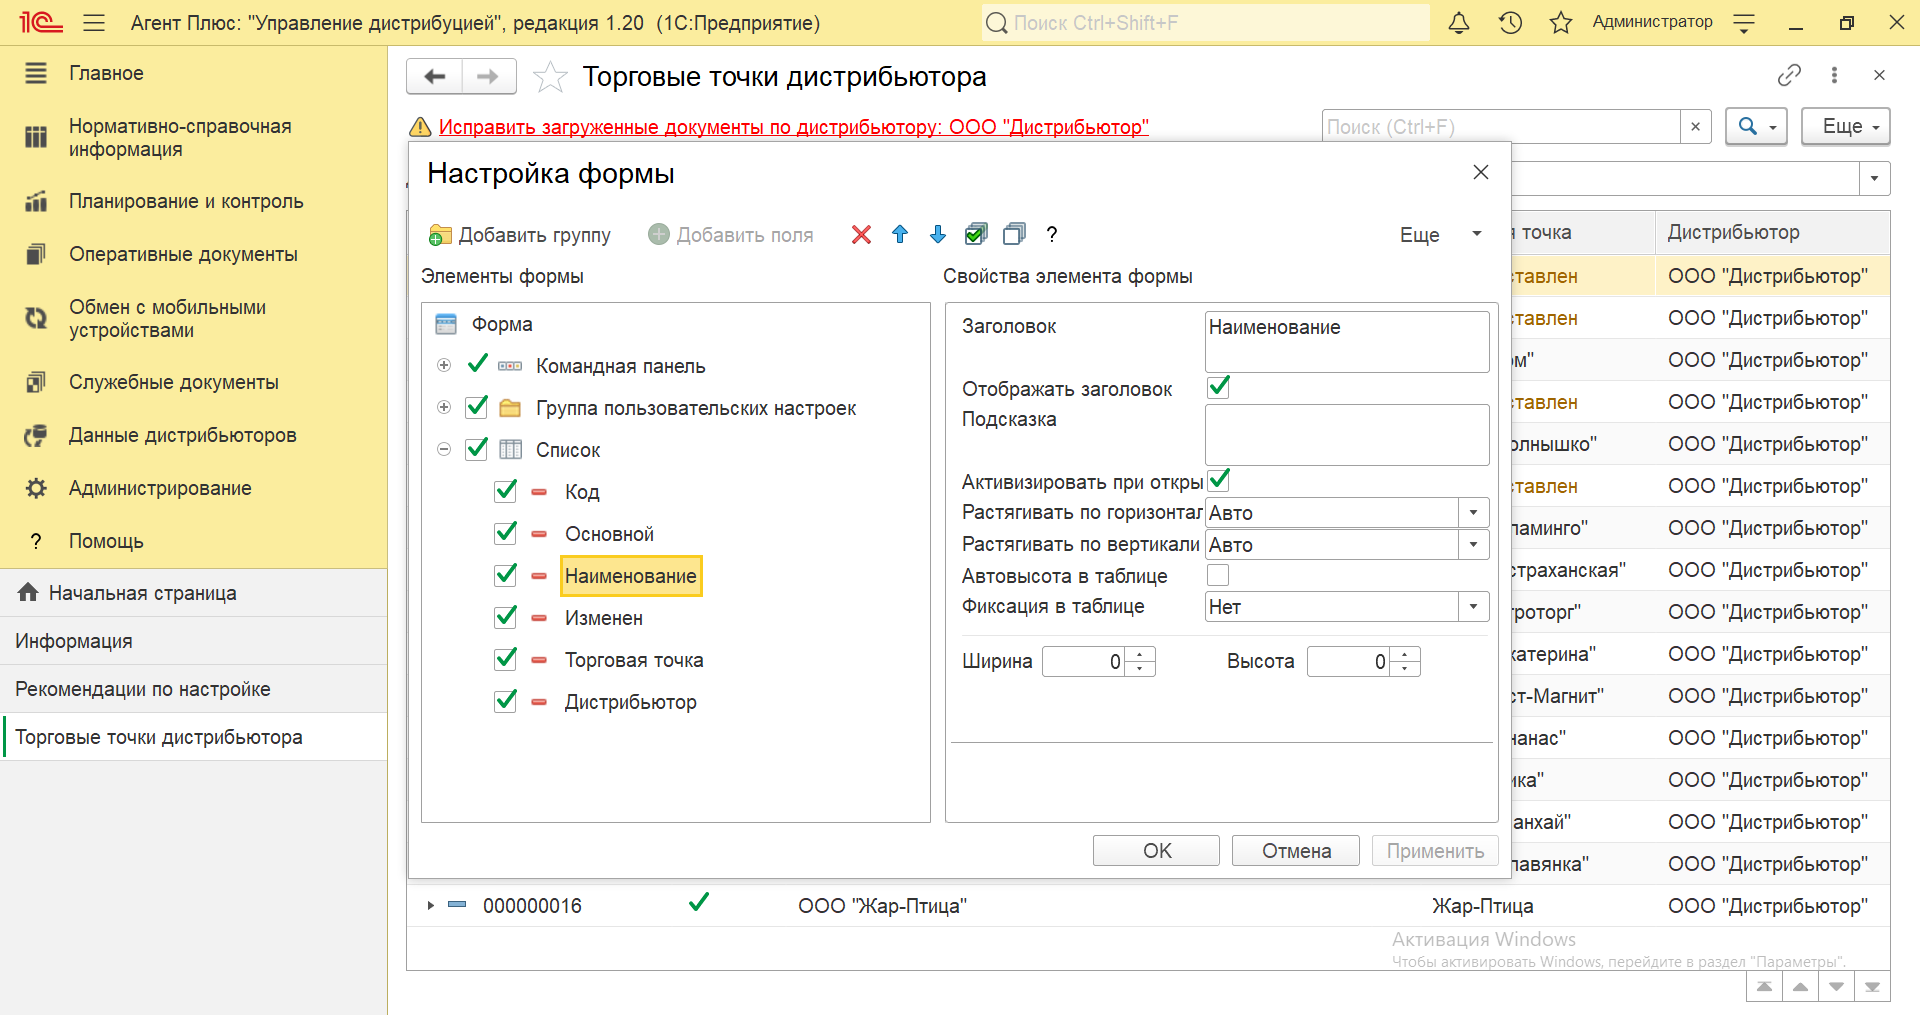Toggle Активизировать при открытии checkbox
Screen dimensions: 1920x1015
(x=1218, y=480)
